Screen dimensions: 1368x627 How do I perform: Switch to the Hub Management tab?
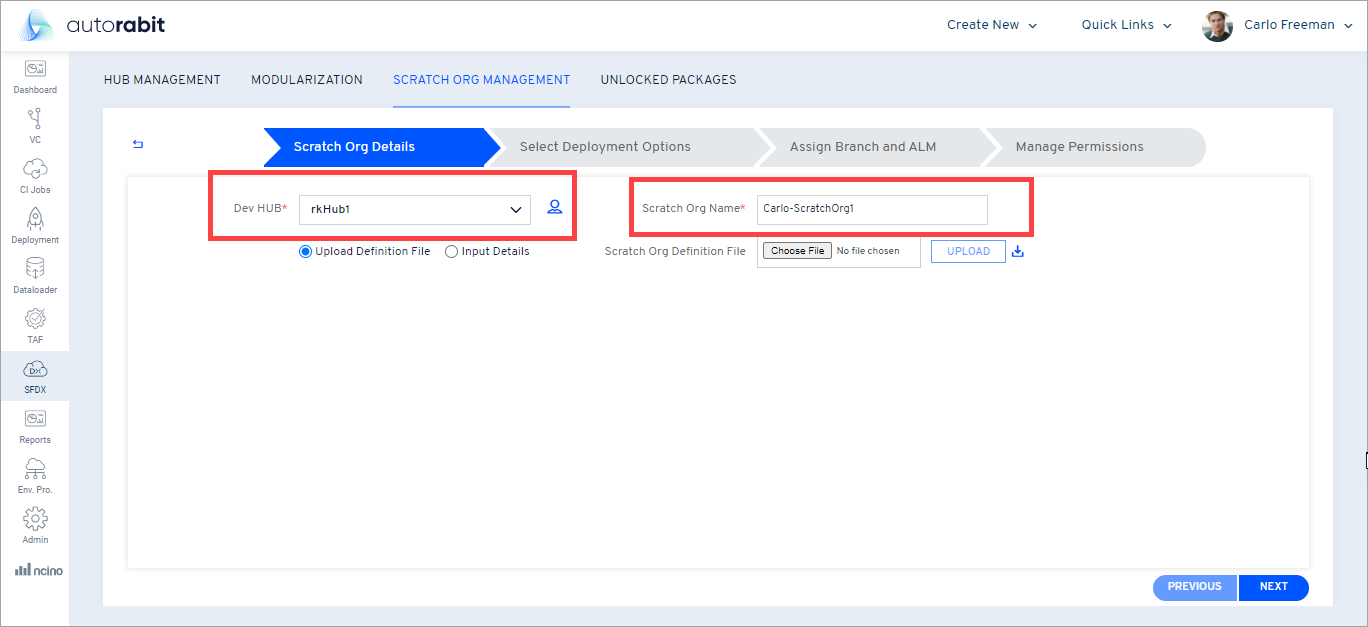tap(162, 80)
